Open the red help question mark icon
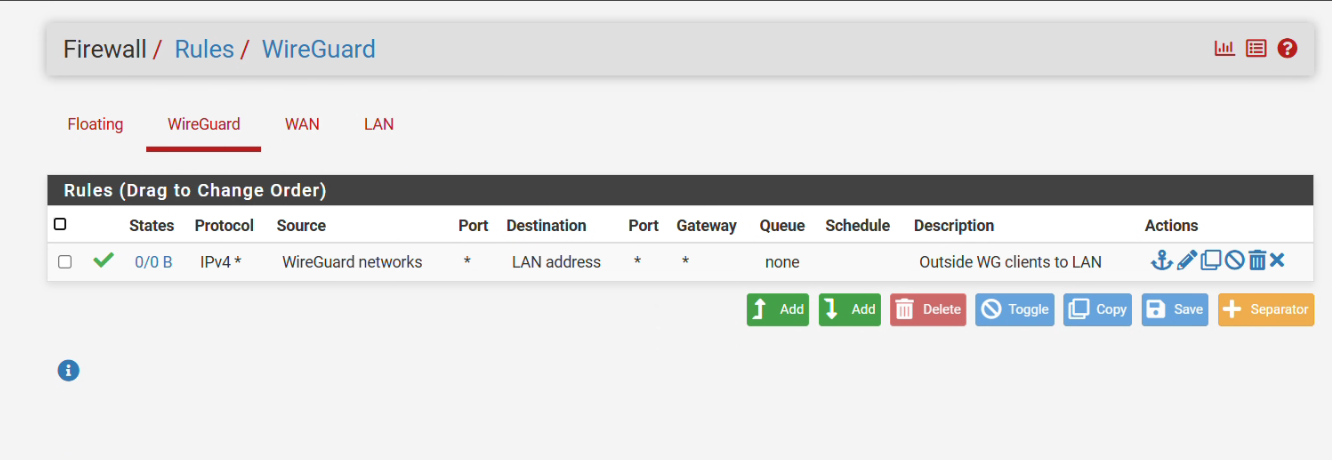This screenshot has height=460, width=1332. 1287,48
